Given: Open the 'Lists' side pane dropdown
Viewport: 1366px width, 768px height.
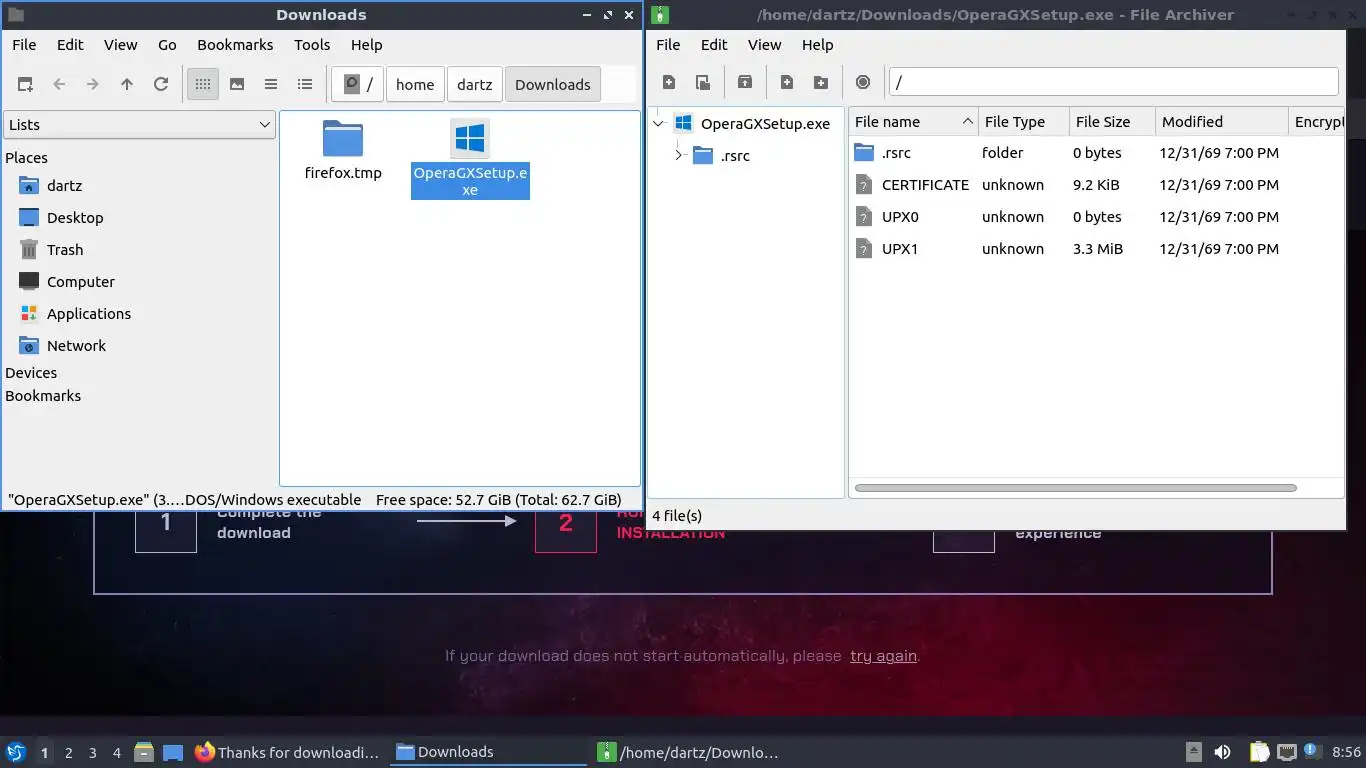Looking at the screenshot, I should 139,125.
